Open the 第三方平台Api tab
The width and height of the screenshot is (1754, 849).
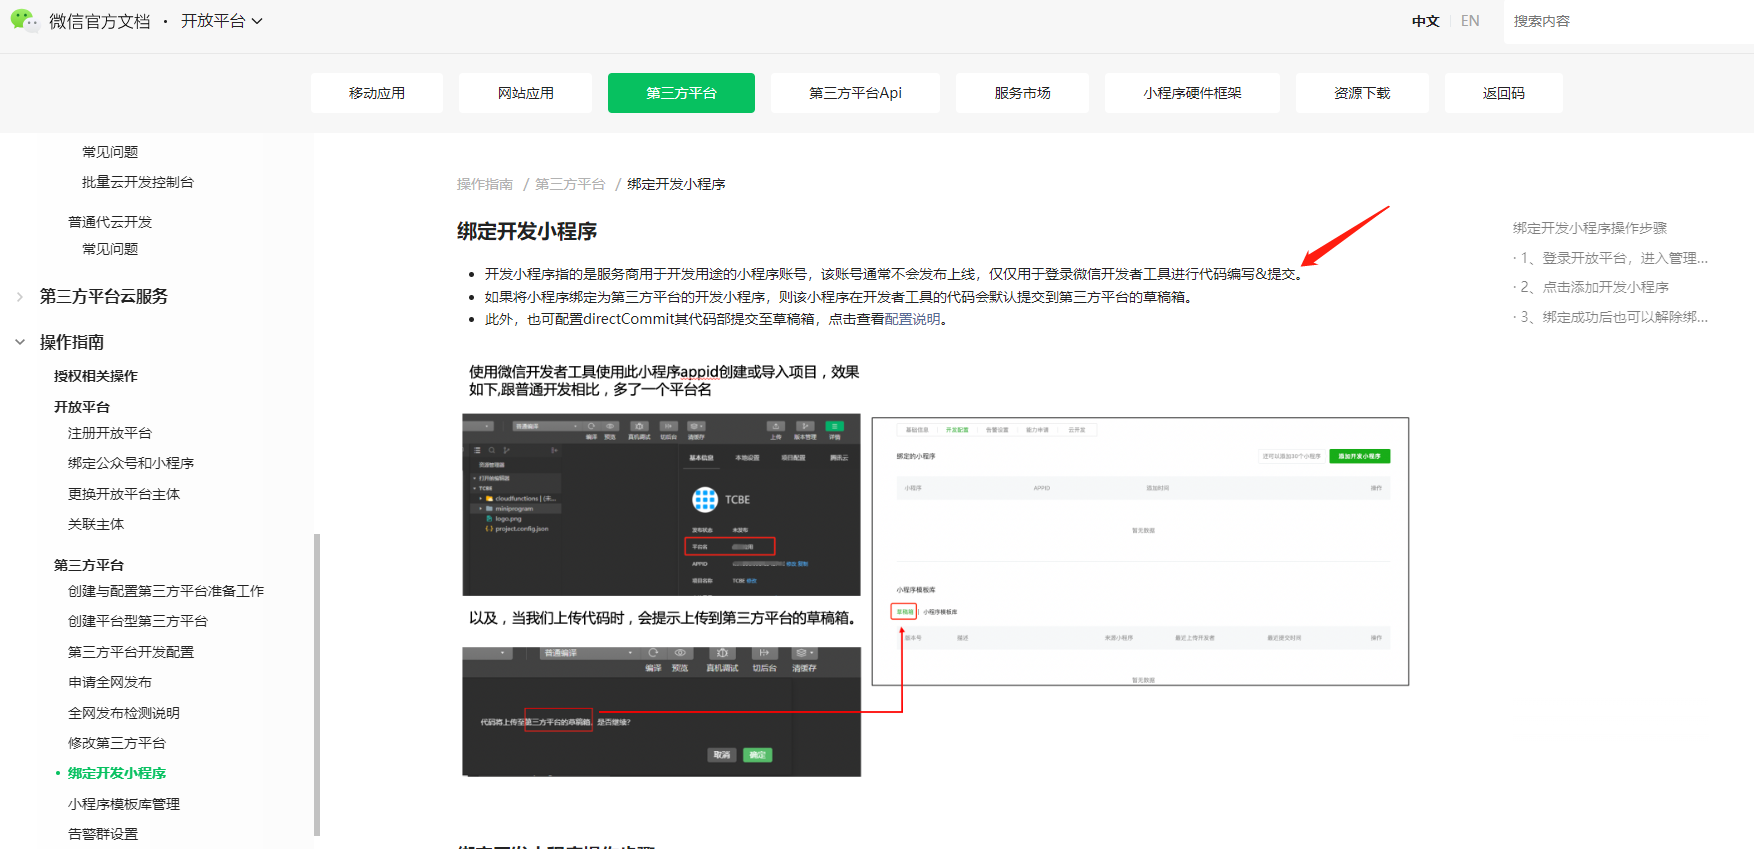click(x=855, y=93)
